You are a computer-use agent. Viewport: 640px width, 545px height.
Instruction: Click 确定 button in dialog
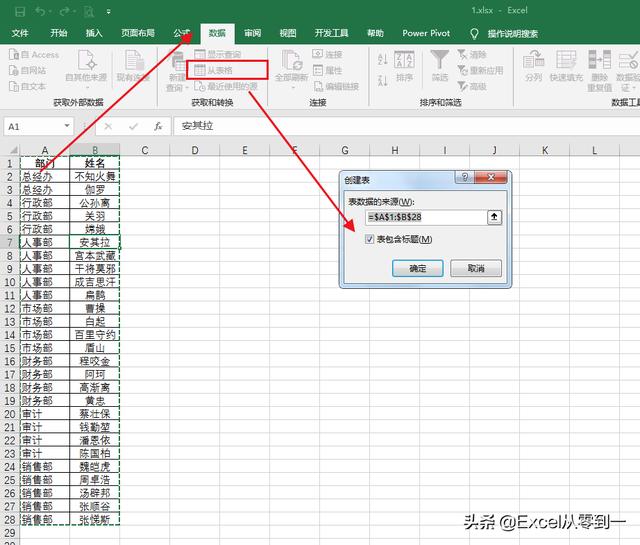pos(418,269)
